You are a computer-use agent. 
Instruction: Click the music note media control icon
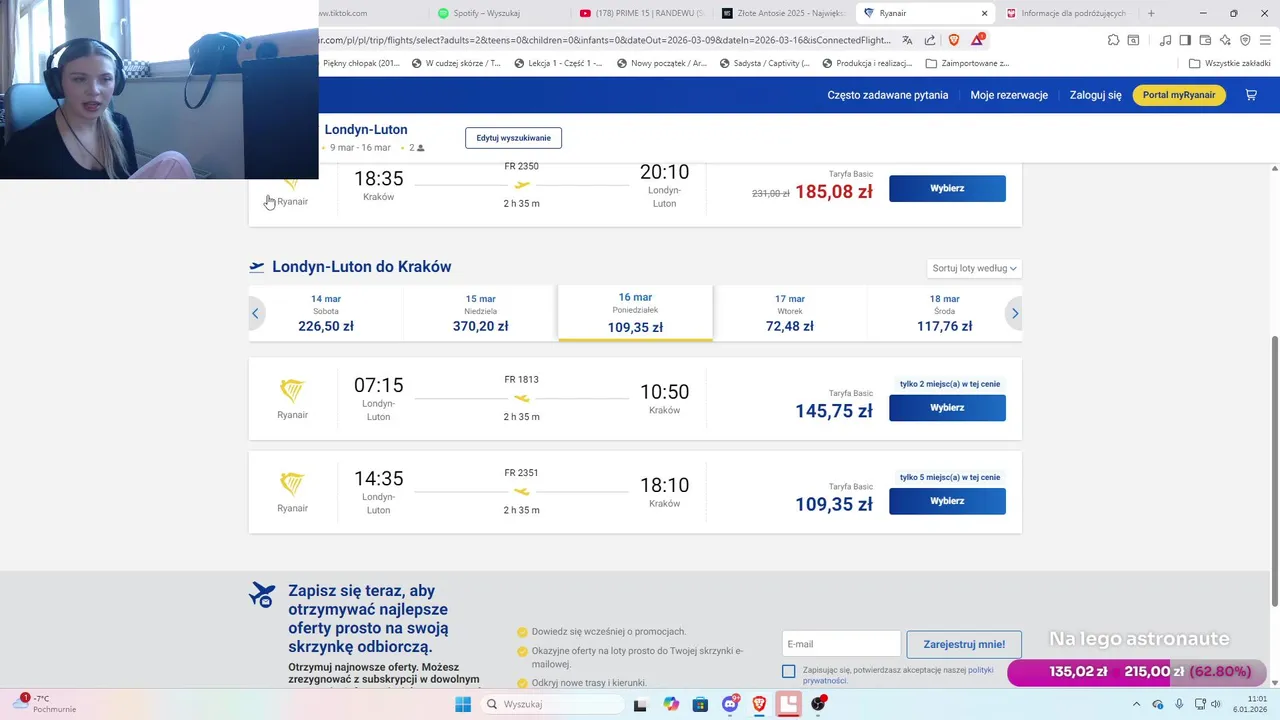tap(1165, 40)
